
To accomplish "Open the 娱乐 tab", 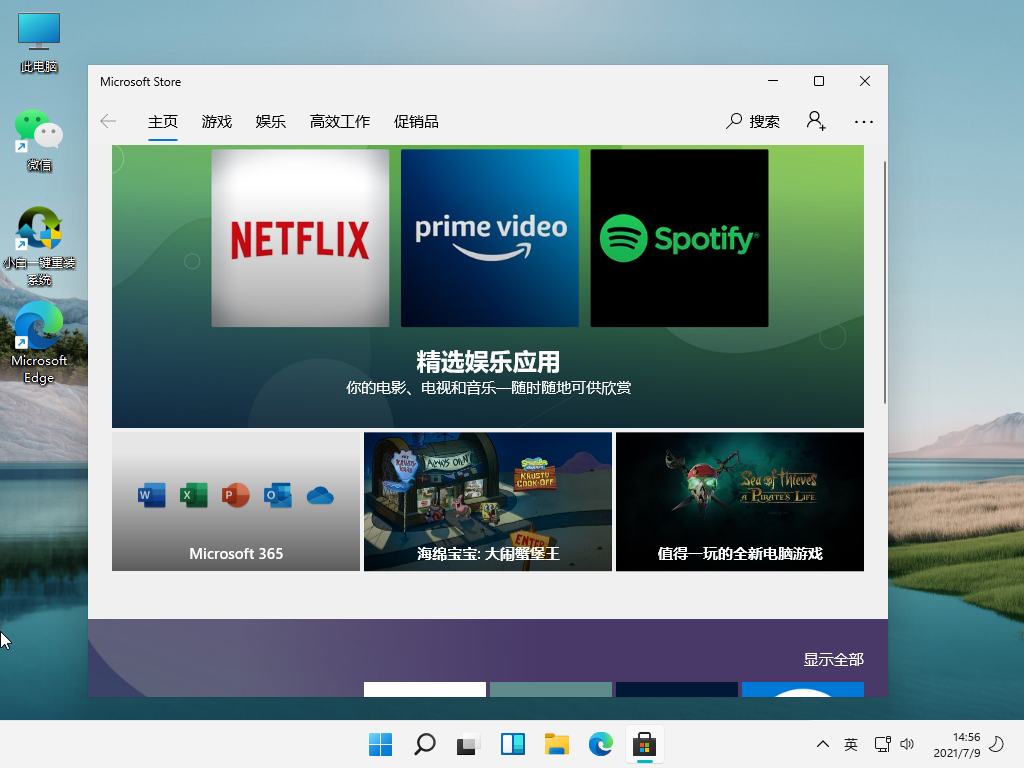I will pyautogui.click(x=270, y=122).
